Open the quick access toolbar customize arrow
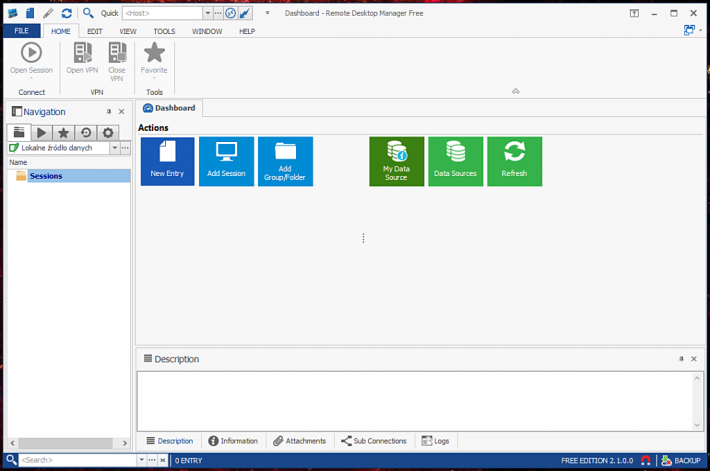710x471 pixels. point(267,13)
